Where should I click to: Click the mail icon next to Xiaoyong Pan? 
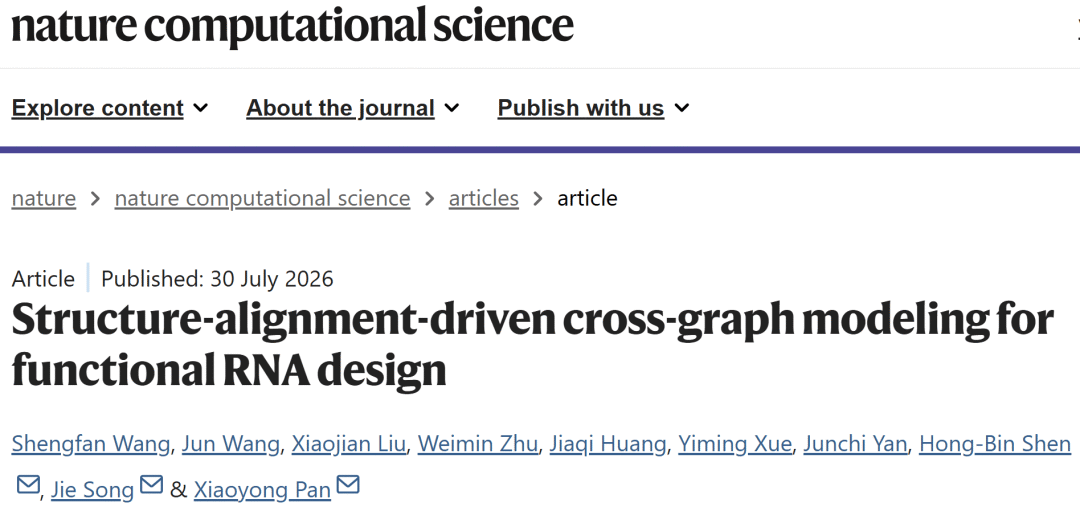pyautogui.click(x=348, y=485)
